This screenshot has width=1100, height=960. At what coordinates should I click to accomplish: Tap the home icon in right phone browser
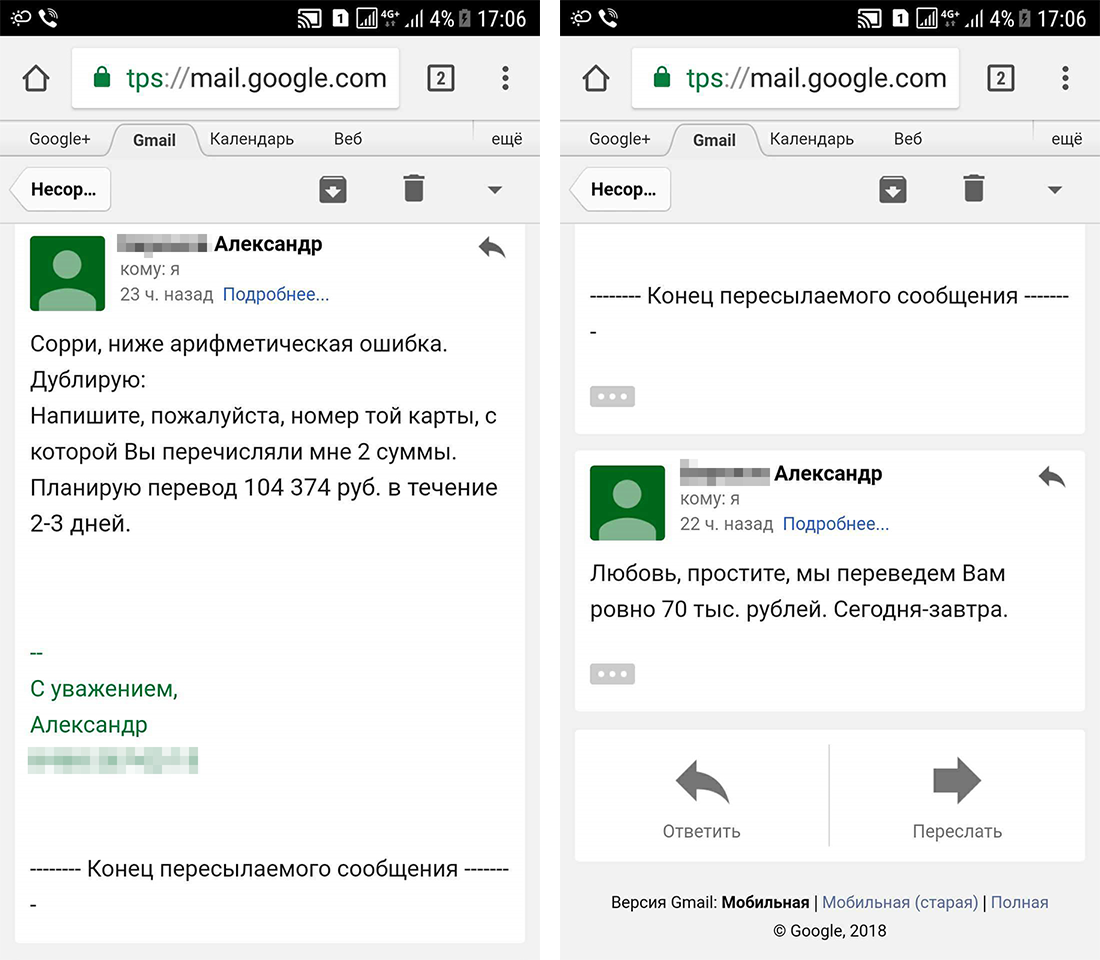coord(596,78)
